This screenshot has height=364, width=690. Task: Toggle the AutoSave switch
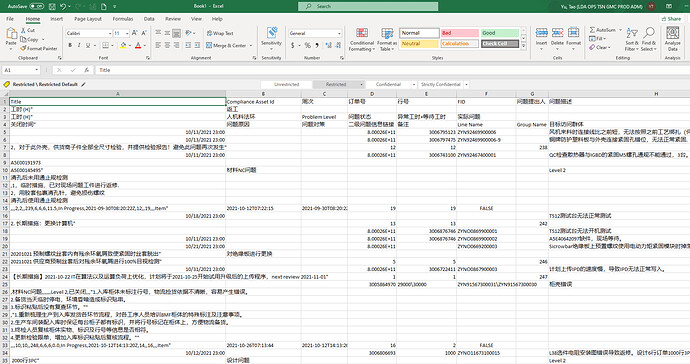pos(37,7)
